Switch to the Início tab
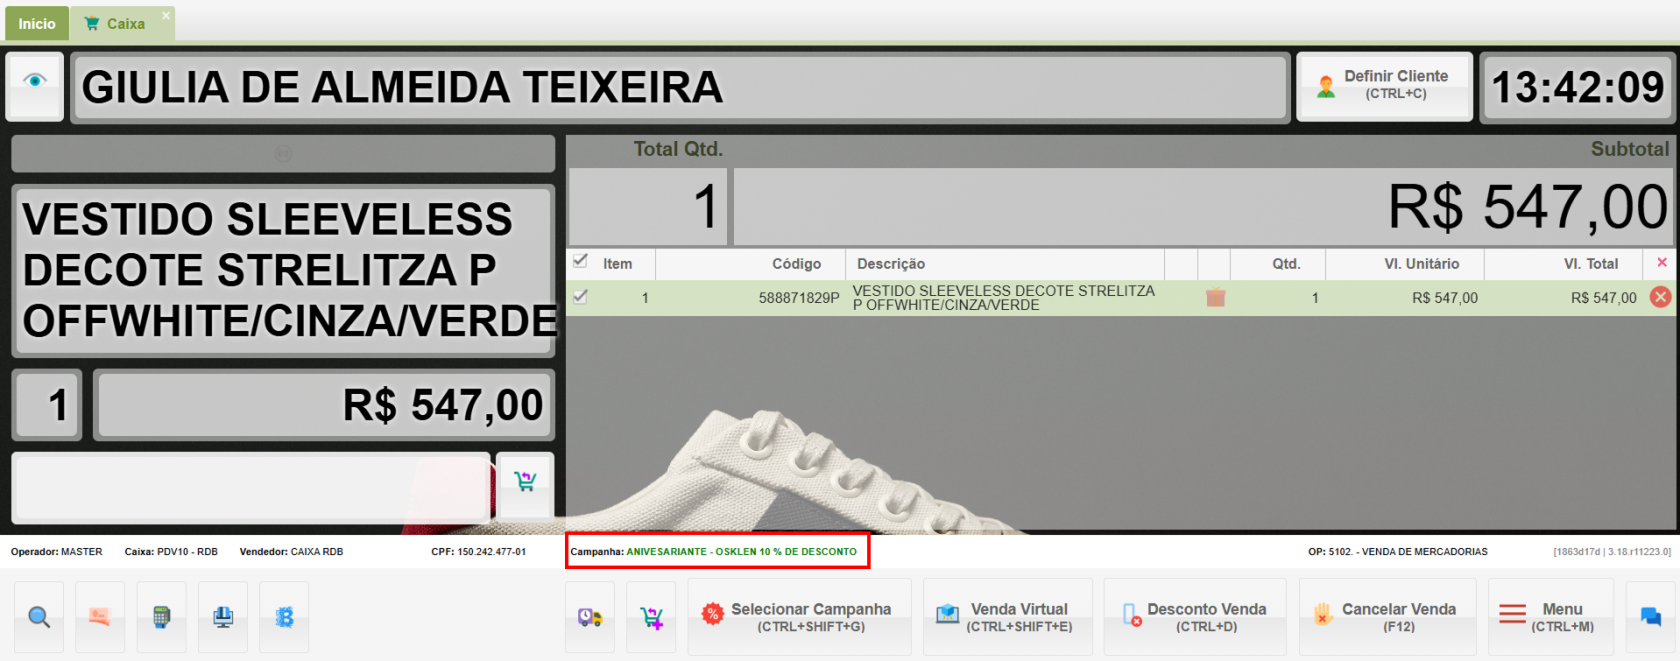Image resolution: width=1680 pixels, height=661 pixels. [37, 23]
